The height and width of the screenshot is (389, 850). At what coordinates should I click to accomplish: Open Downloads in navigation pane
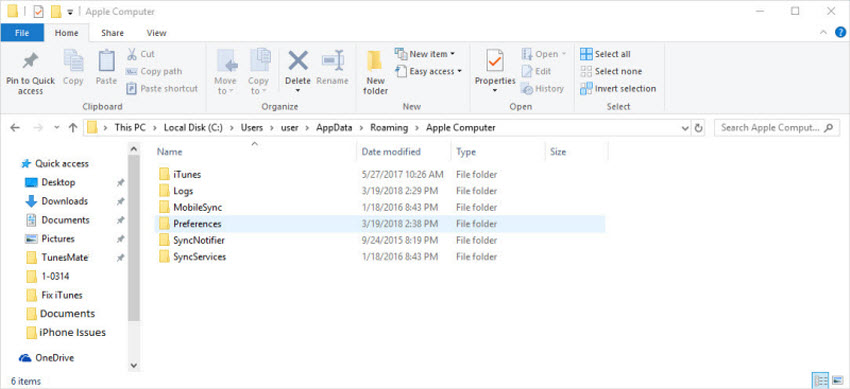pos(57,201)
